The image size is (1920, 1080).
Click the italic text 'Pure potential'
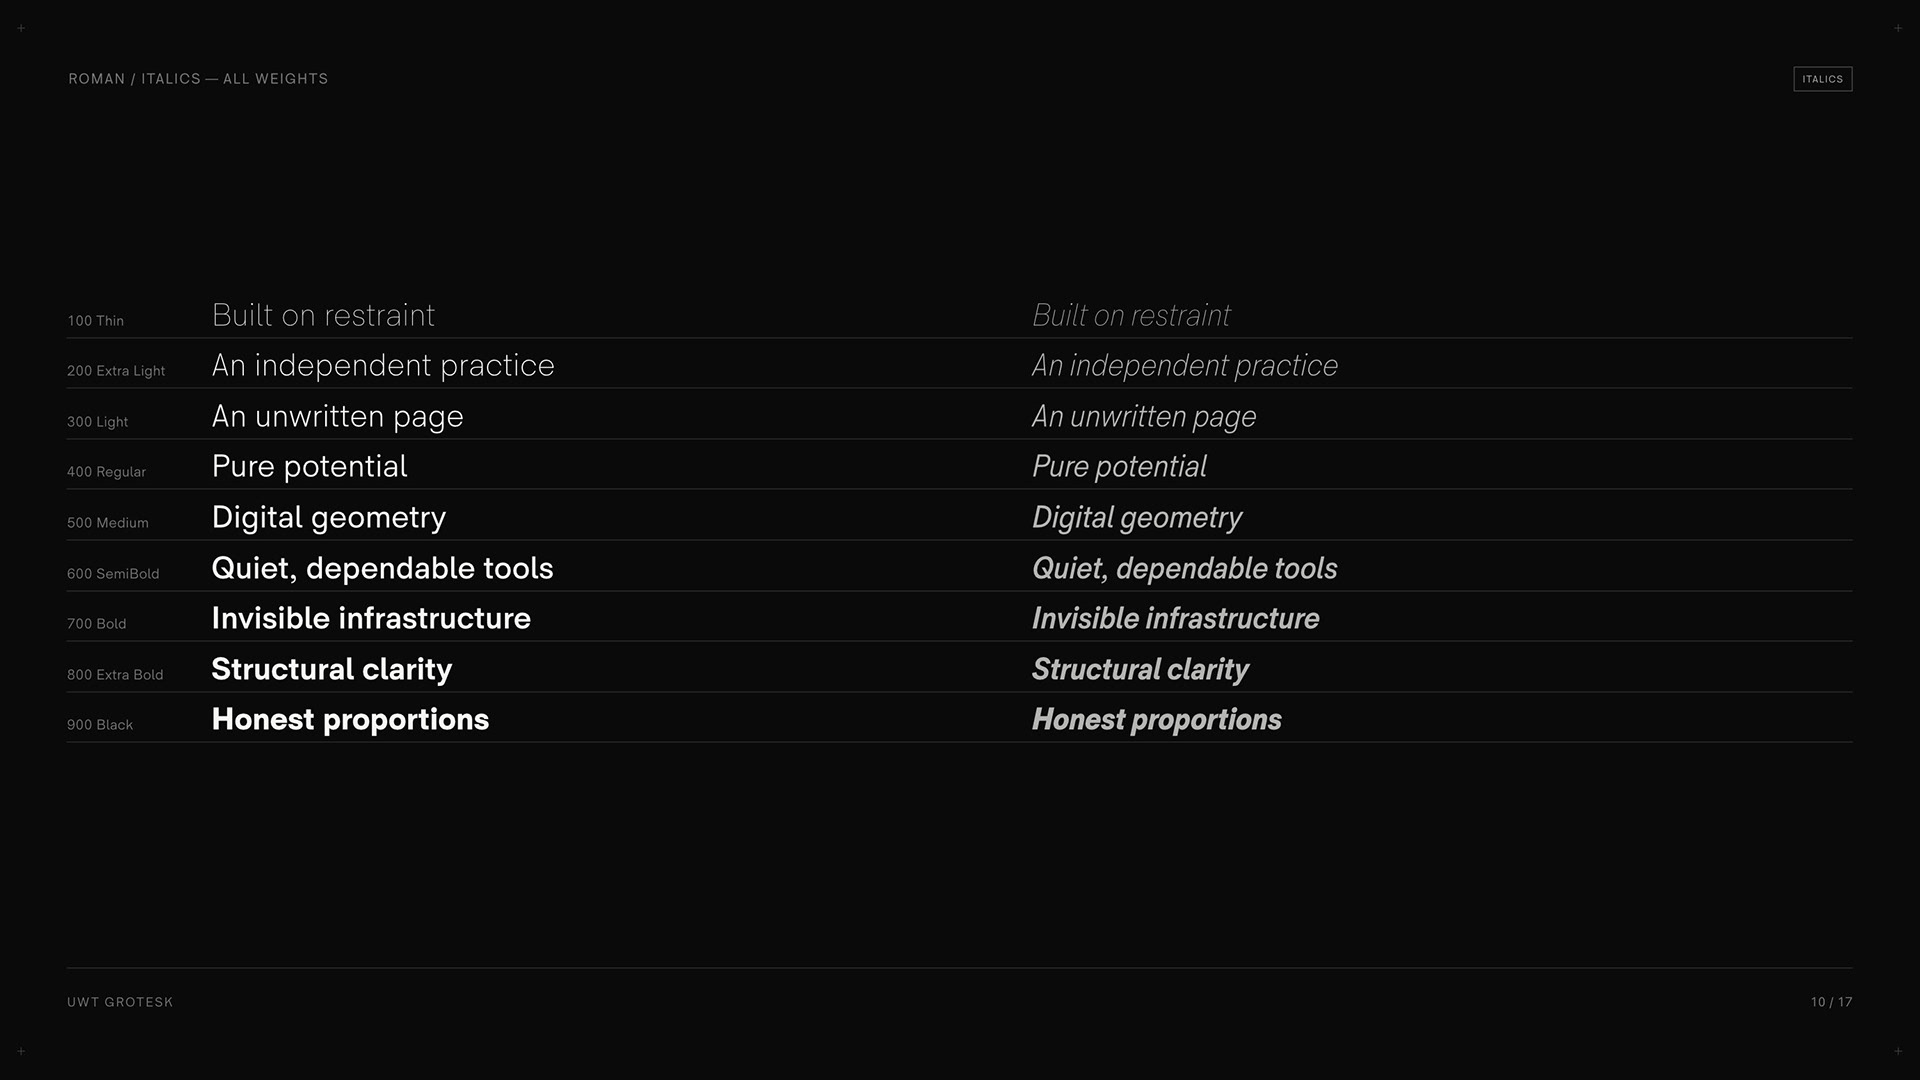click(x=1119, y=467)
